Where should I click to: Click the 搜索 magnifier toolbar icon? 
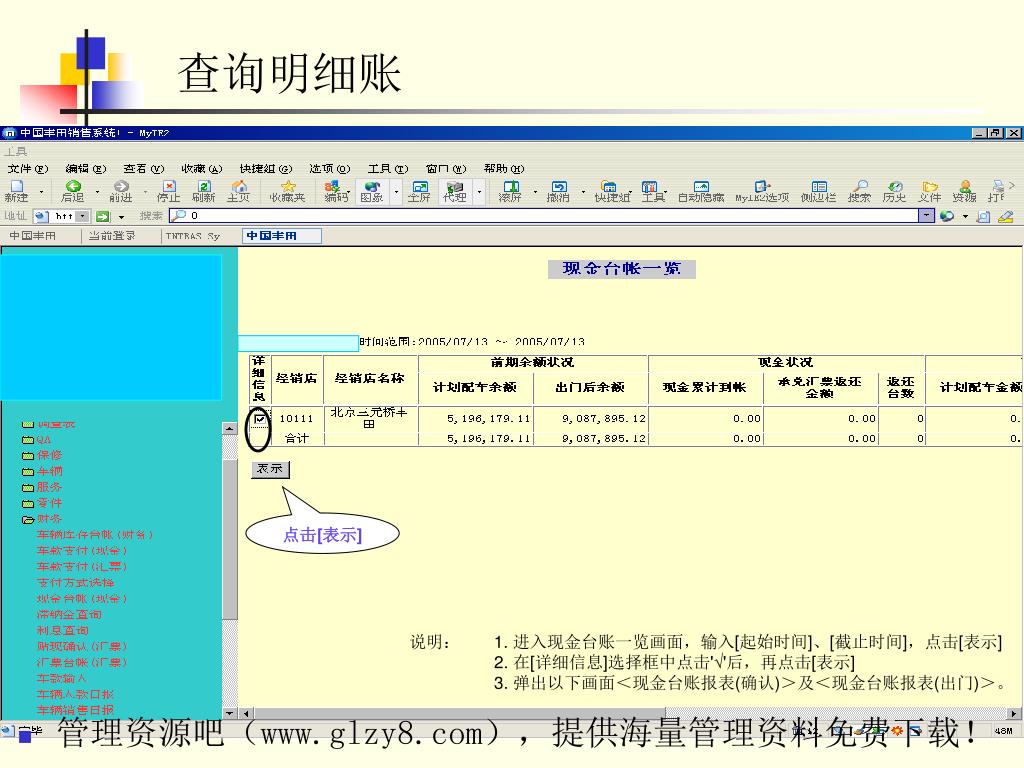tap(859, 191)
